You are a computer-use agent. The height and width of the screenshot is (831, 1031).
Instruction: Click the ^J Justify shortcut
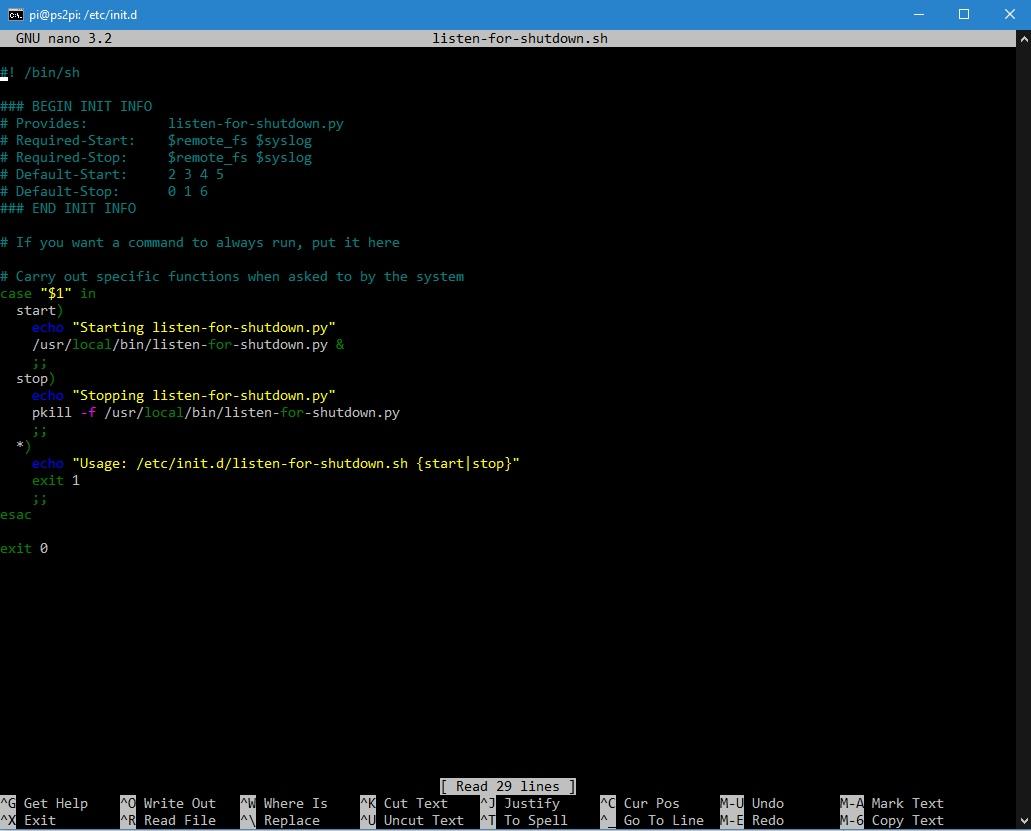coord(520,803)
